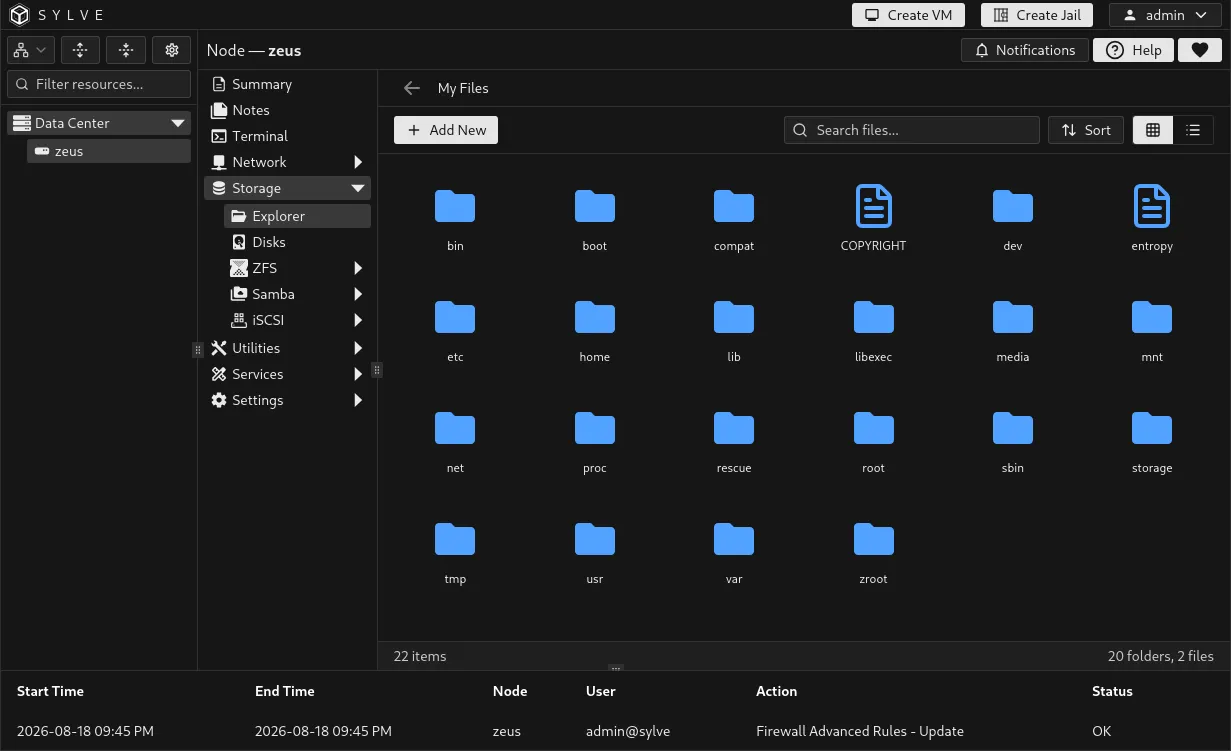The width and height of the screenshot is (1231, 751).
Task: Click the Add New button
Action: 446,130
